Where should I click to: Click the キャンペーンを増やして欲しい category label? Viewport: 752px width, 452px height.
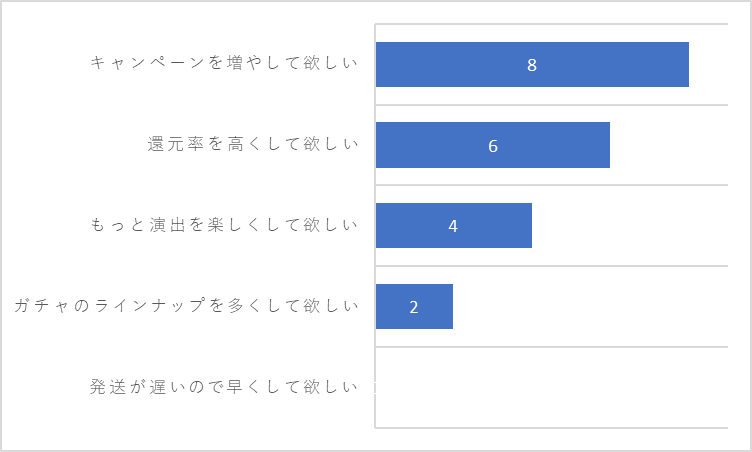click(224, 62)
